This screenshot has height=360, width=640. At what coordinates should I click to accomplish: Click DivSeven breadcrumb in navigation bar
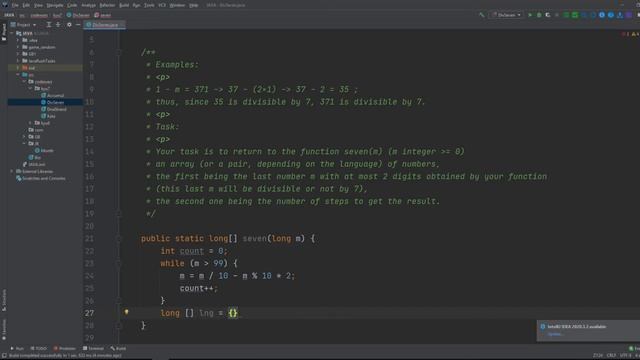[78, 15]
